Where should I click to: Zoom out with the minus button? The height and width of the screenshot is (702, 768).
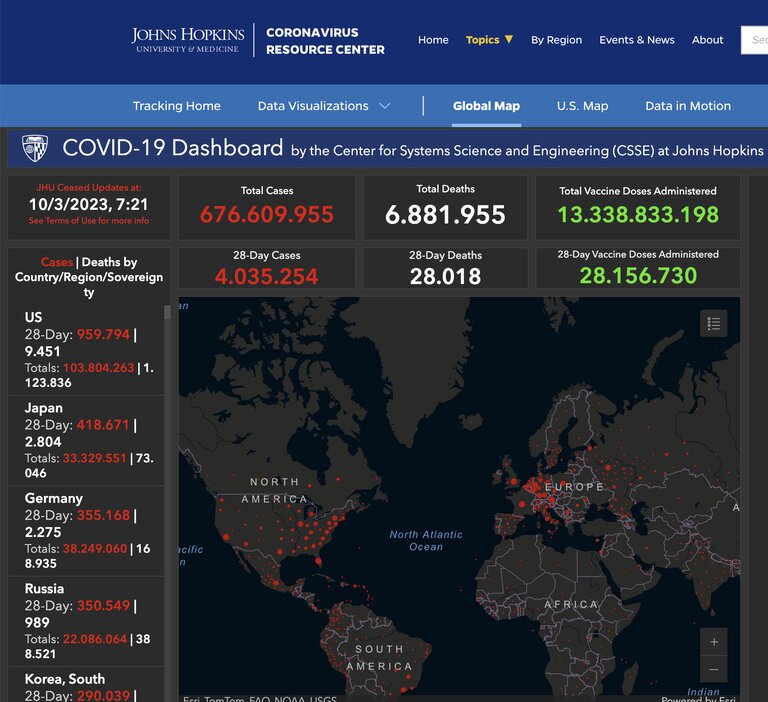pyautogui.click(x=713, y=669)
